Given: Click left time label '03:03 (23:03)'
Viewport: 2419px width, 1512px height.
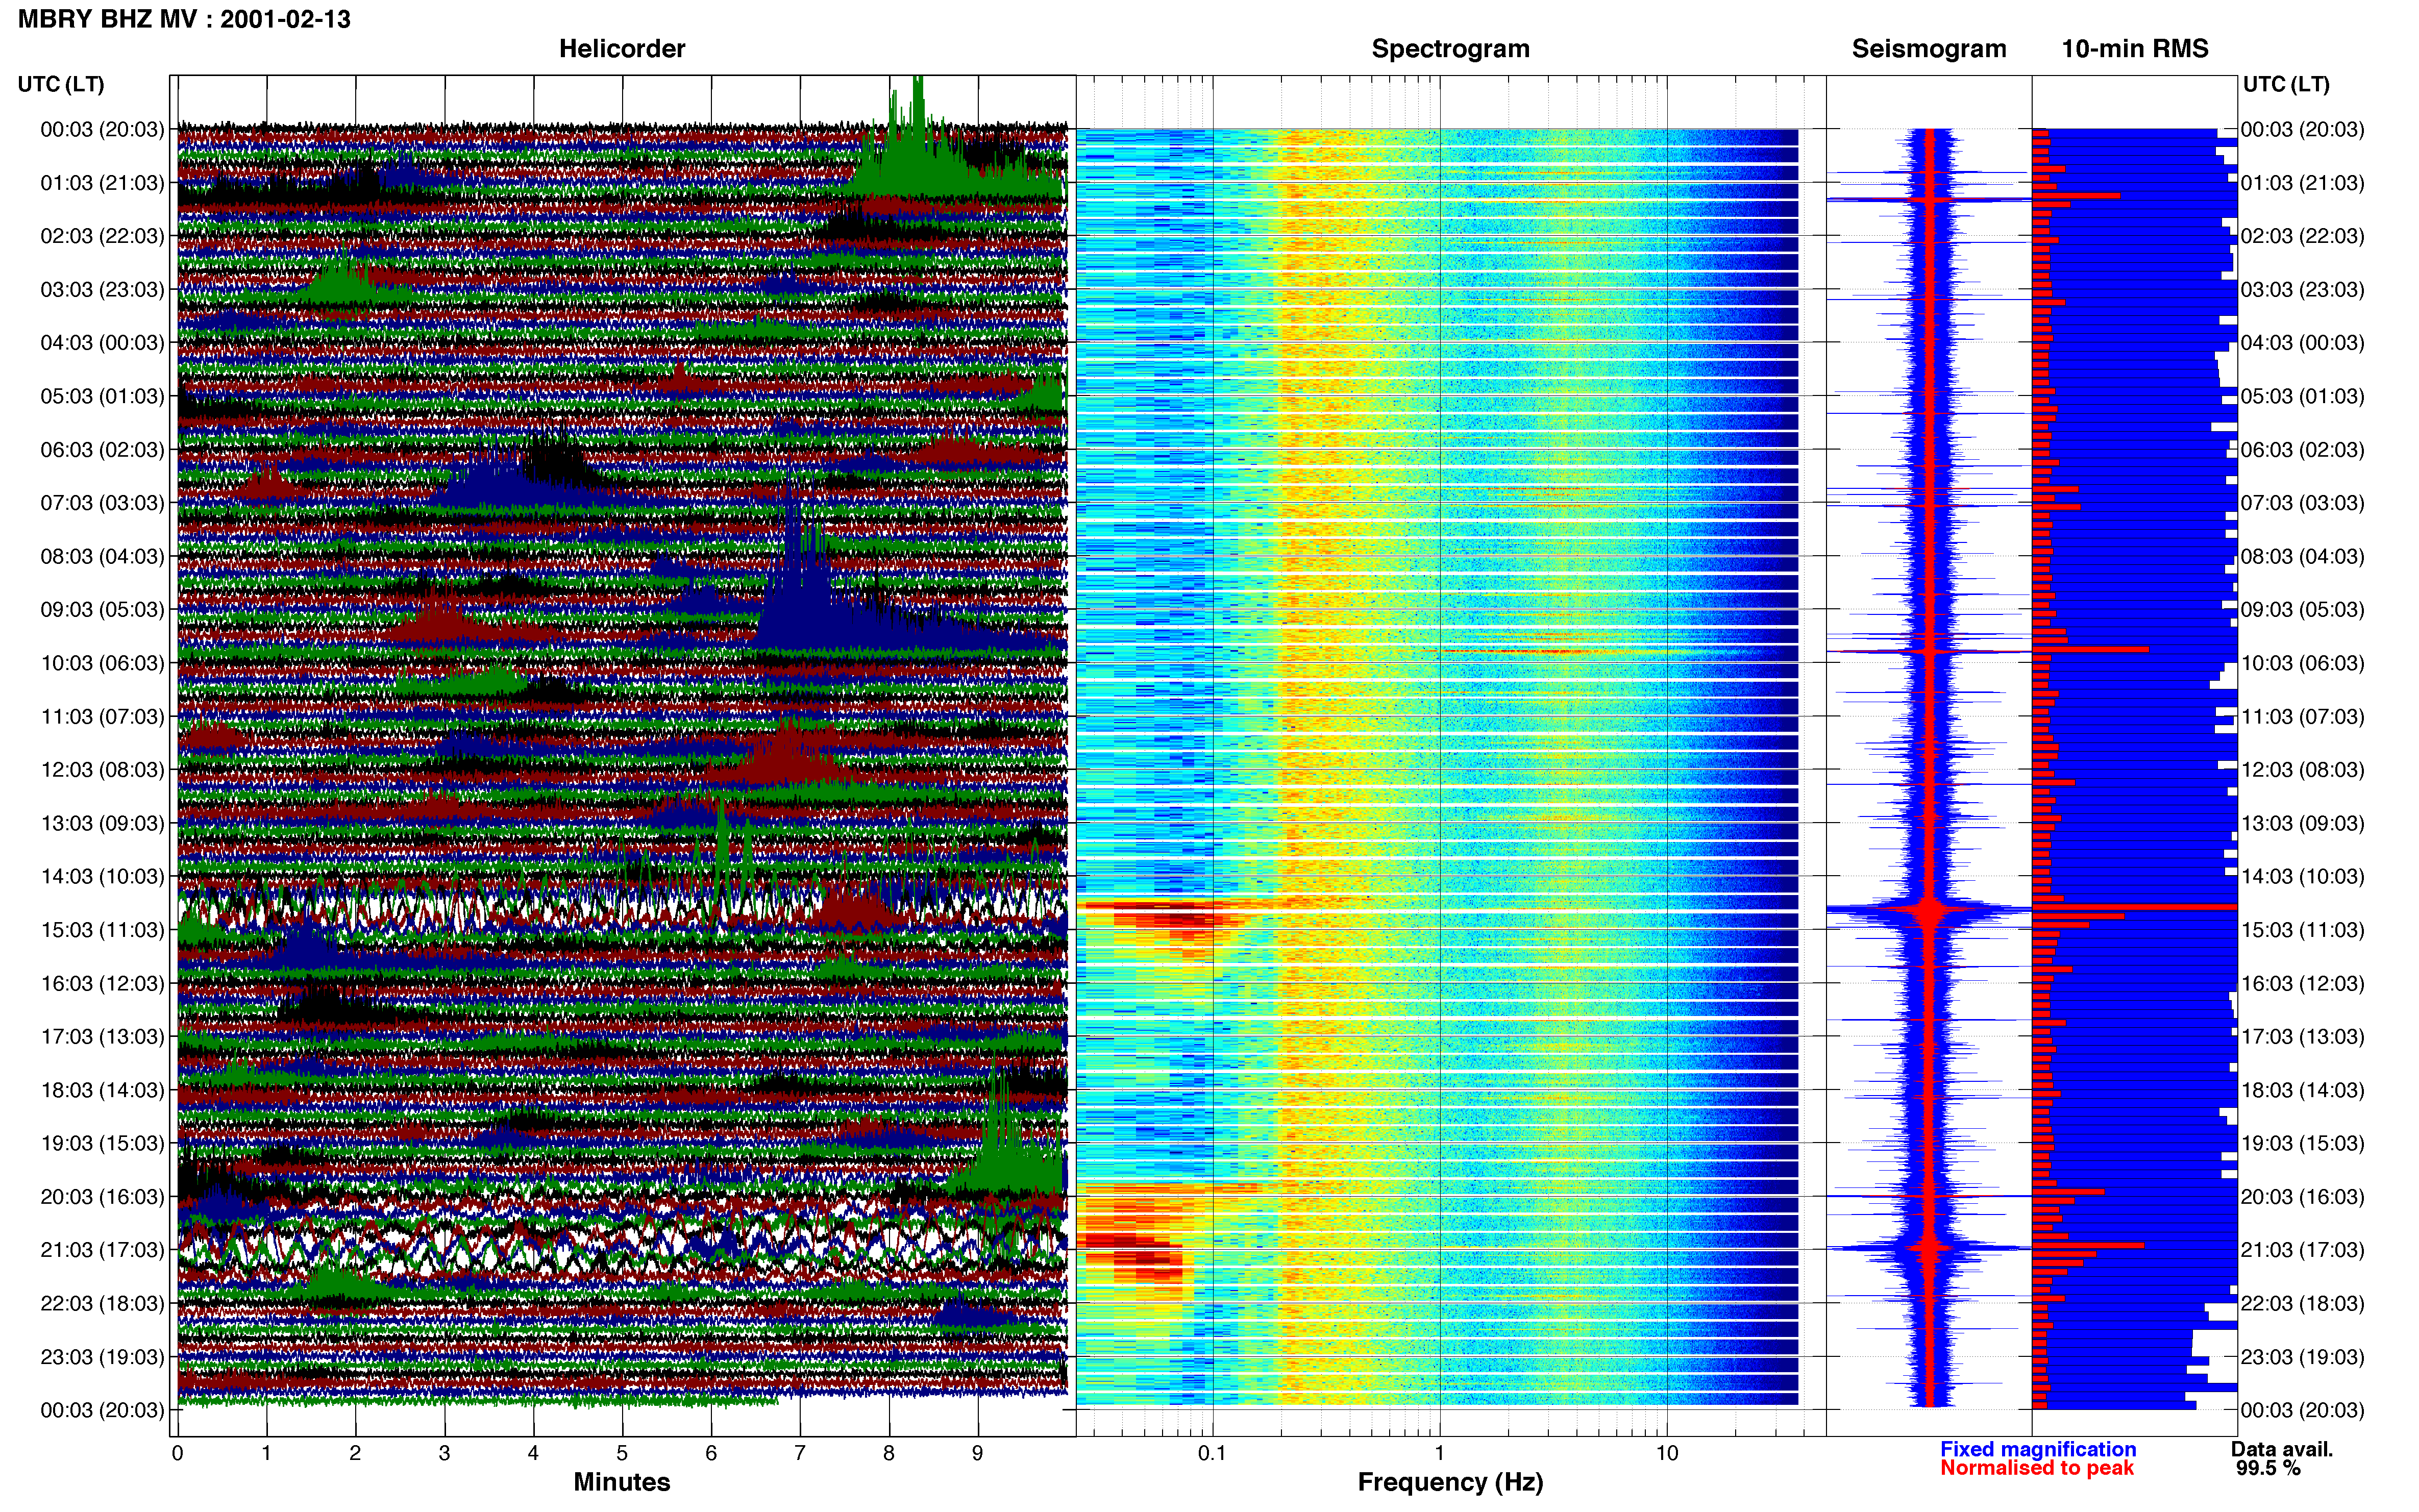Looking at the screenshot, I should click(102, 289).
